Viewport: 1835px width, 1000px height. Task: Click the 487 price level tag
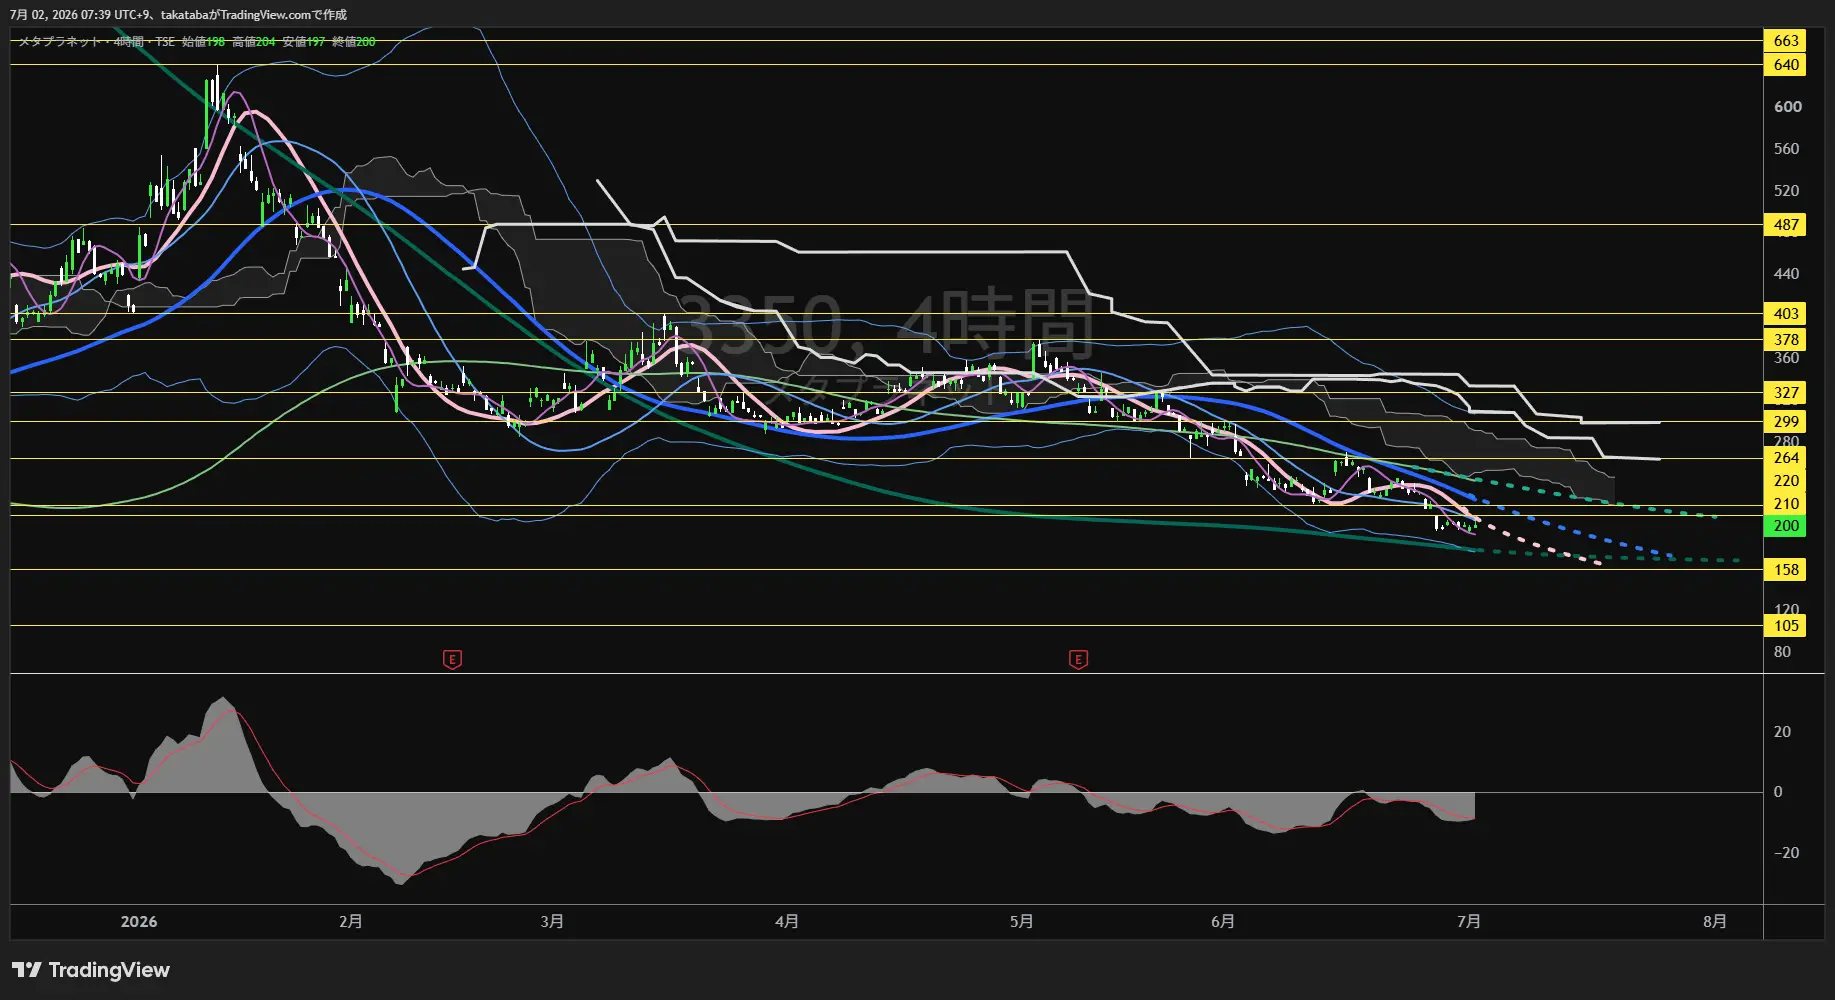click(1786, 225)
